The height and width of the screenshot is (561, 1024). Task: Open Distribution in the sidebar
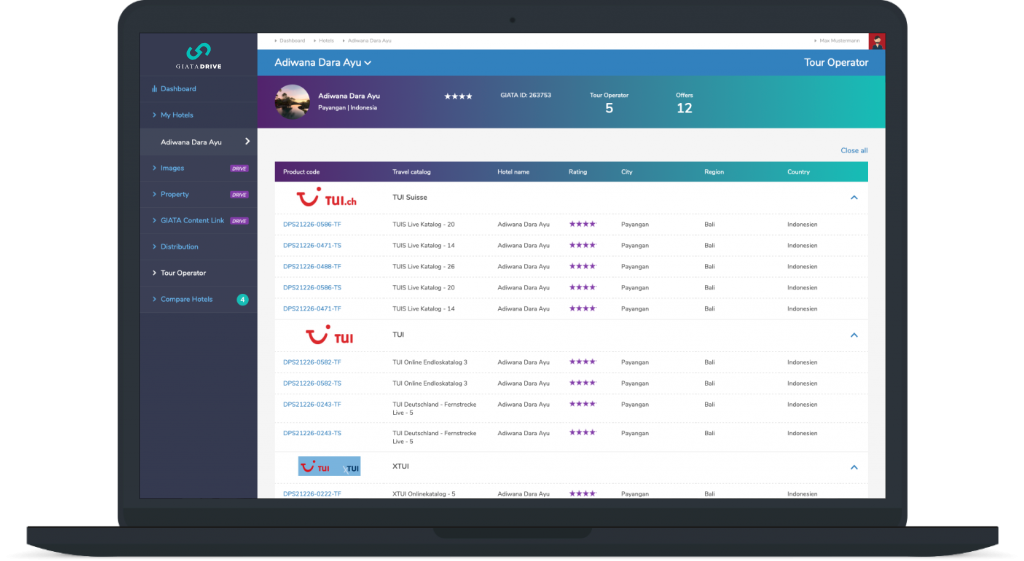tap(179, 246)
